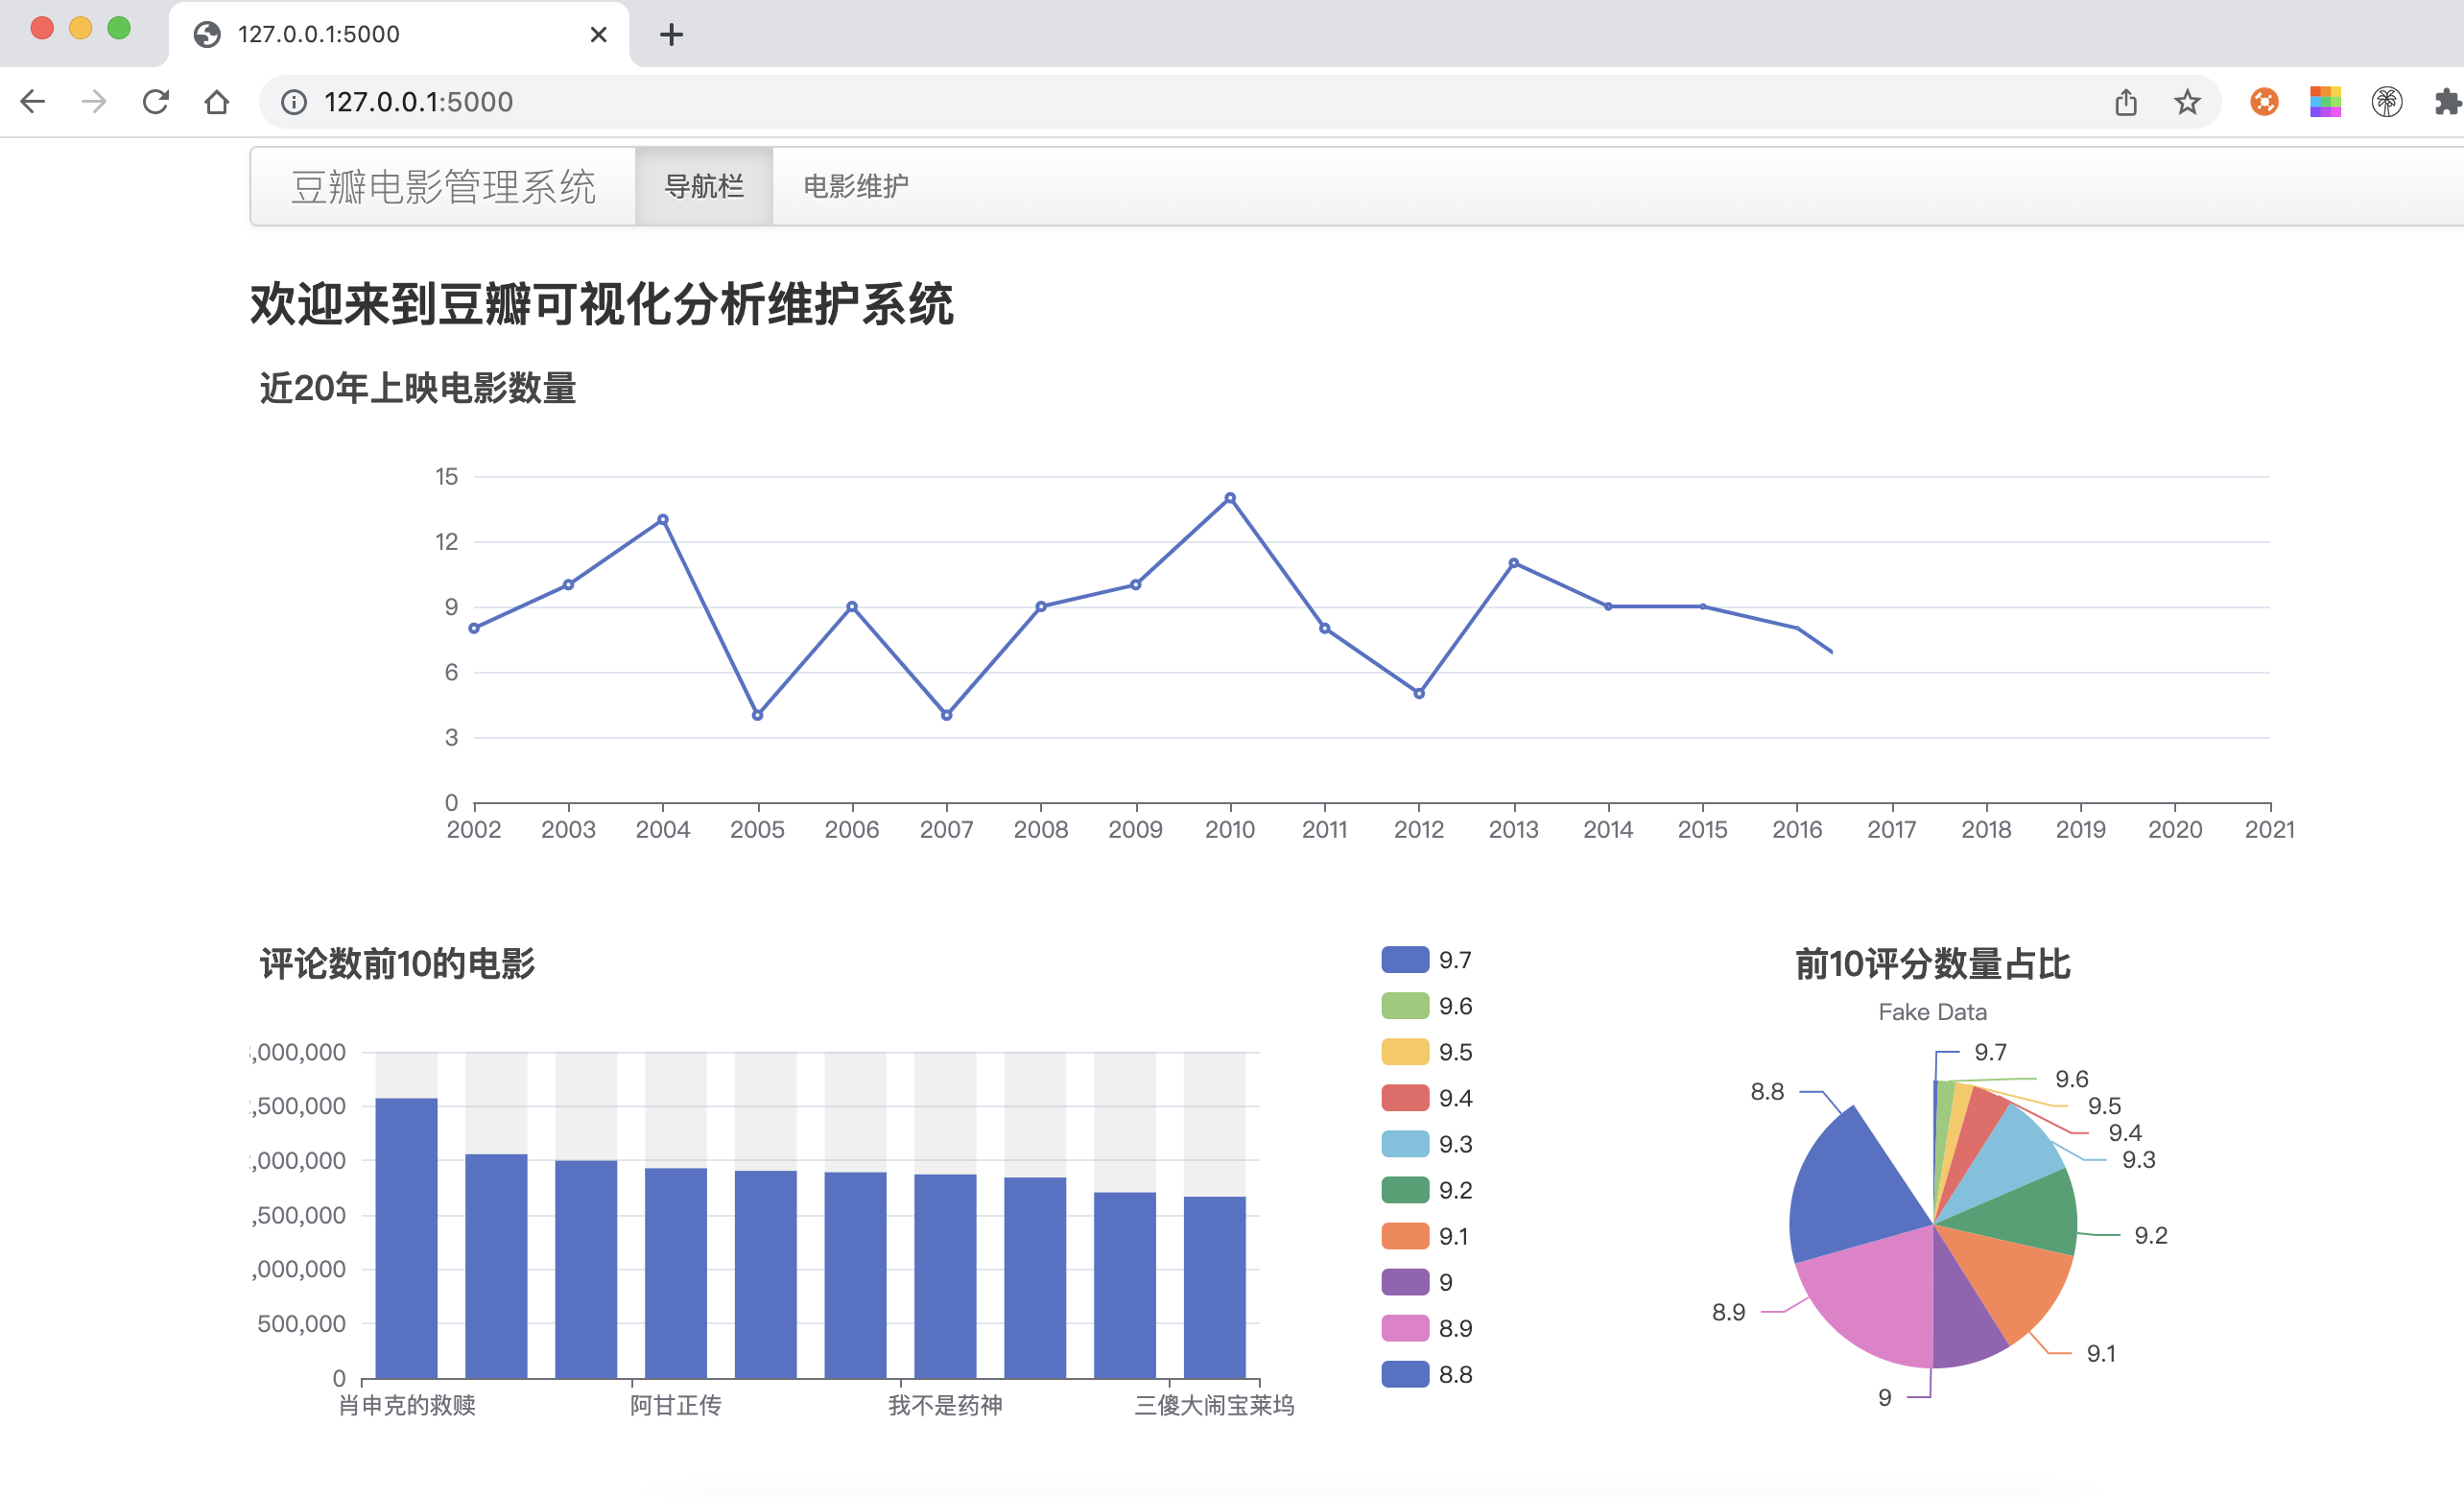Image resolution: width=2464 pixels, height=1497 pixels.
Task: Go to the home page icon
Action: point(216,101)
